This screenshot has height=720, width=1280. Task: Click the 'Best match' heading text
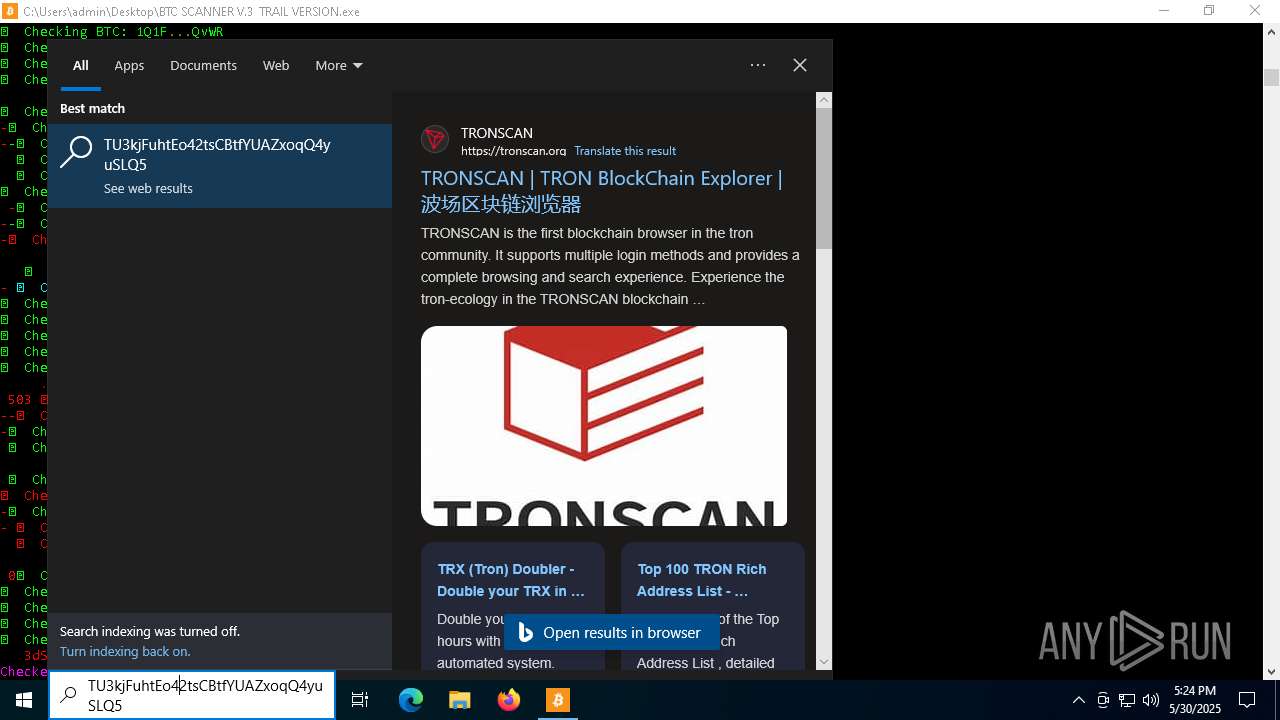92,108
